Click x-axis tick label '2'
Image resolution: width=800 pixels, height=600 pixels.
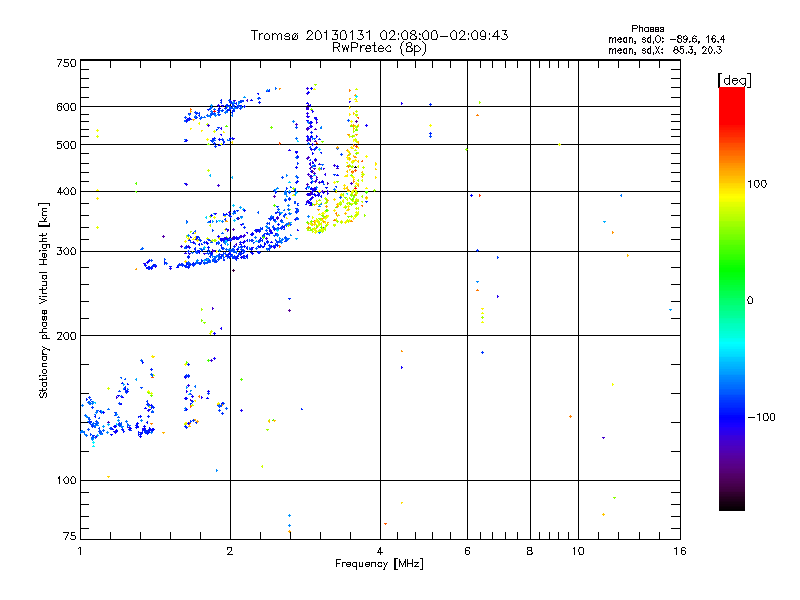click(x=230, y=551)
